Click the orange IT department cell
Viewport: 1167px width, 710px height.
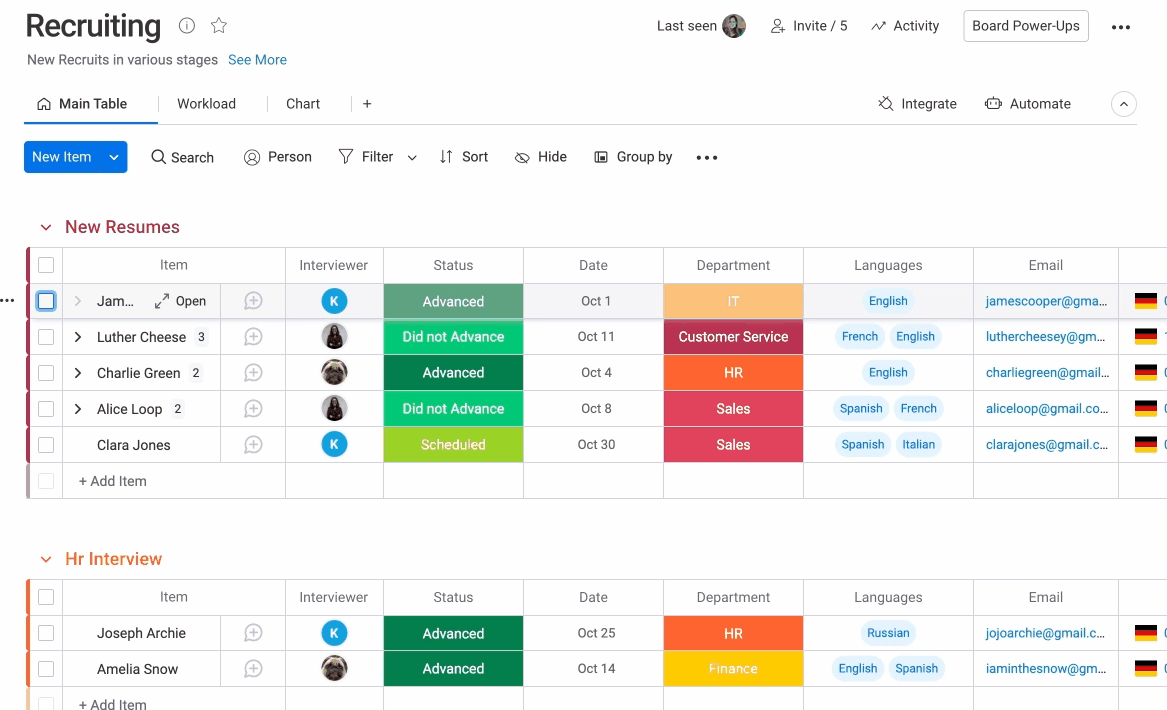733,301
